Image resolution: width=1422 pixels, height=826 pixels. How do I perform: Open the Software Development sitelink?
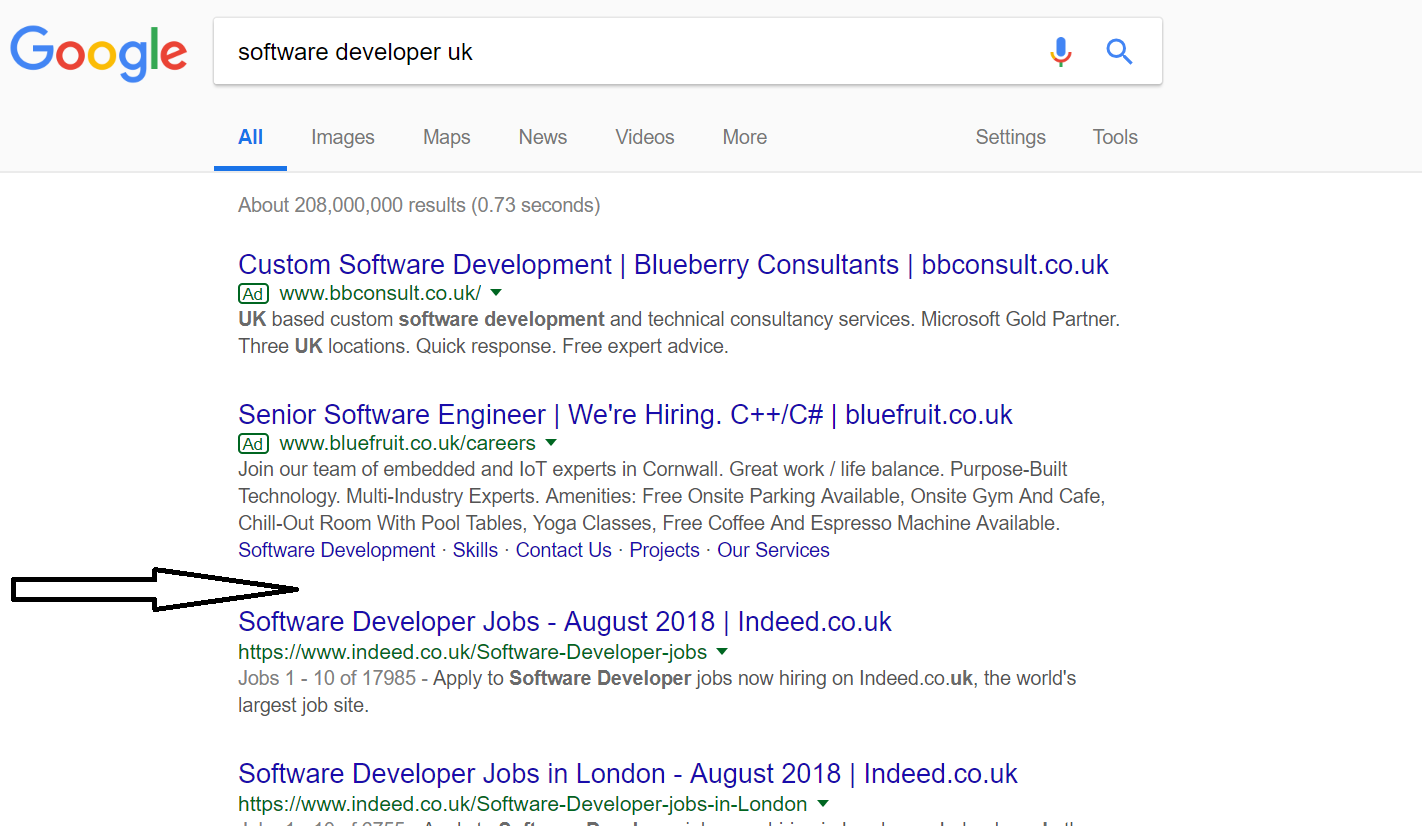(337, 550)
